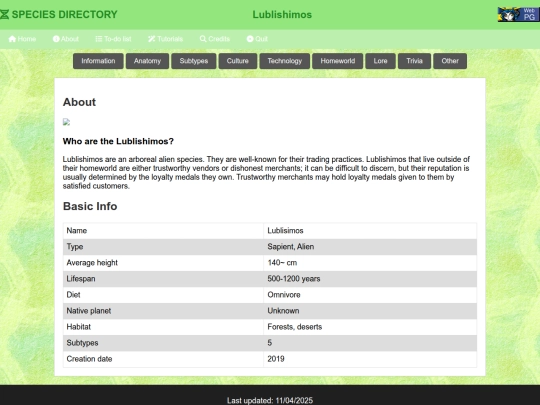The height and width of the screenshot is (405, 540).
Task: Switch to the Trivia tab
Action: [x=415, y=61]
